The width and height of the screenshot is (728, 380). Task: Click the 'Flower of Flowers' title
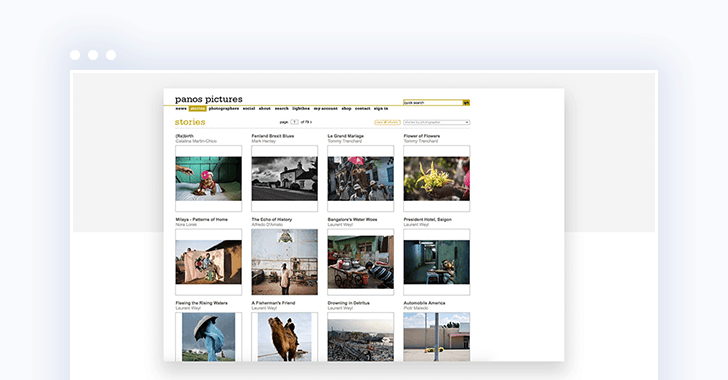(x=422, y=136)
